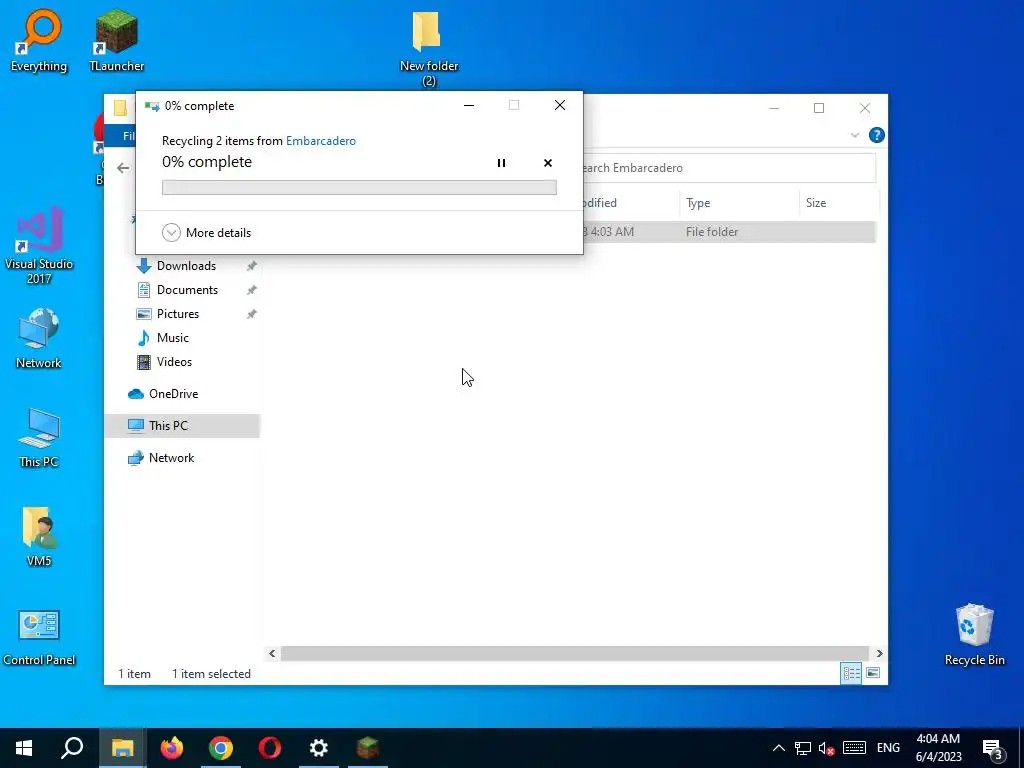This screenshot has height=768, width=1024.
Task: Open the touch keyboard tray icon
Action: [x=854, y=748]
